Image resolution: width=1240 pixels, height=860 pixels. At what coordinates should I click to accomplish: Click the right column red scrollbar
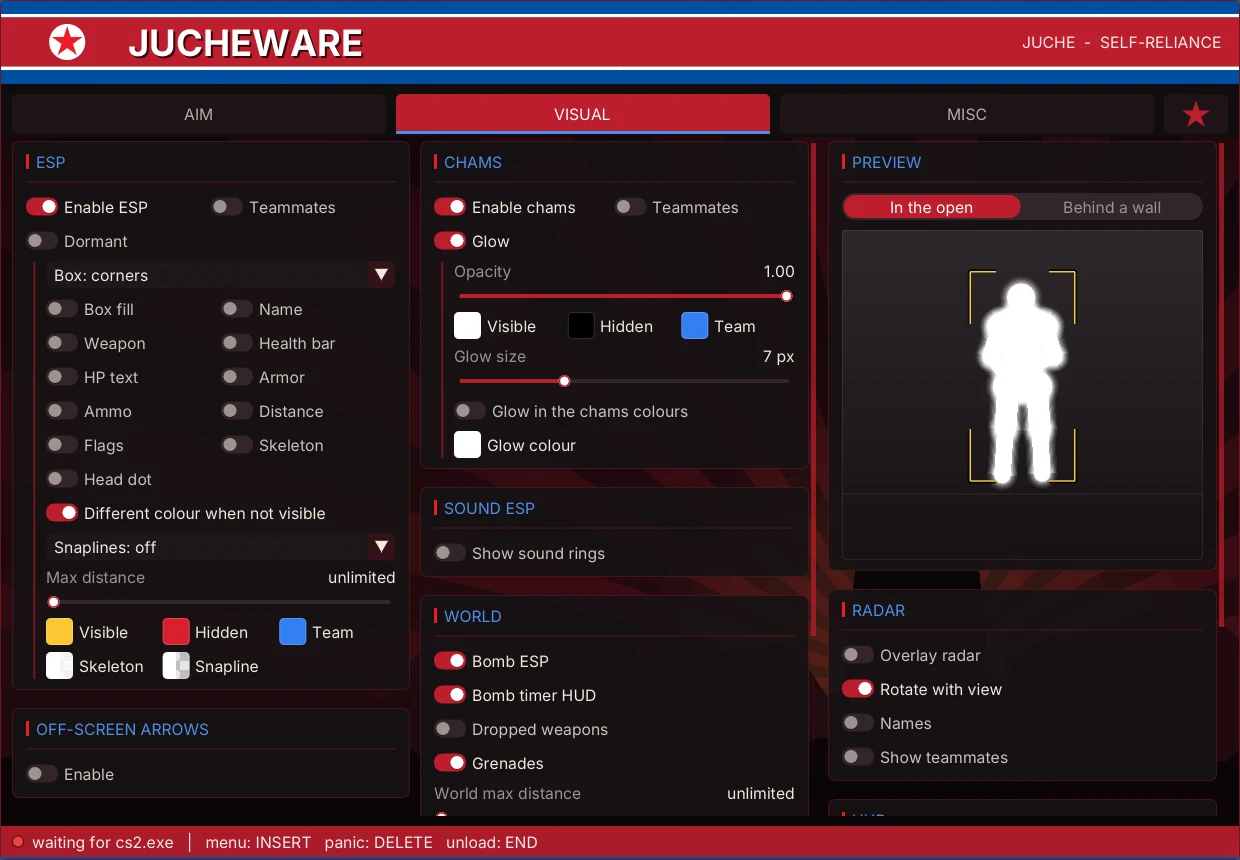click(x=1221, y=383)
